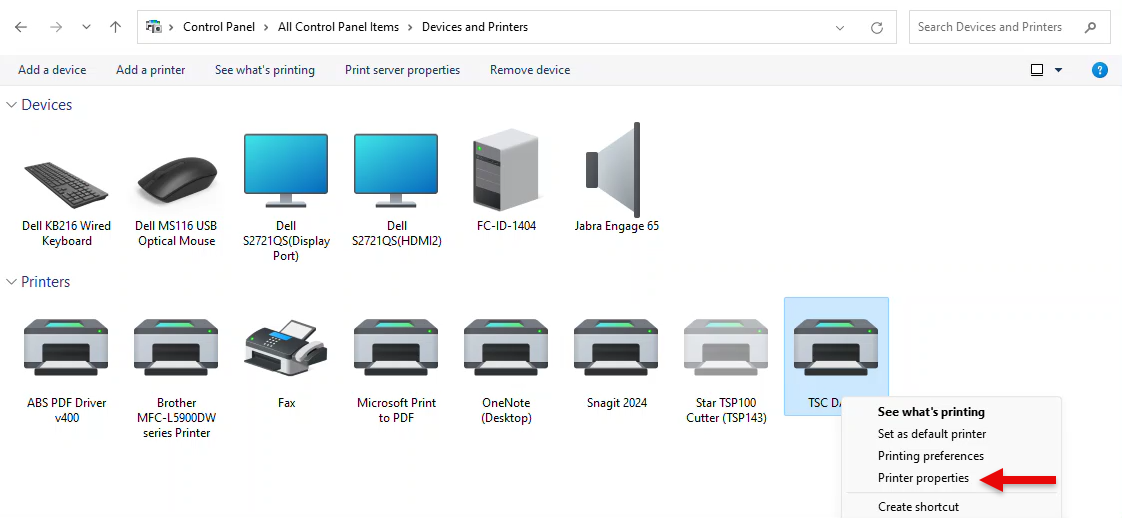Open recent locations dropdown in navigation
Viewport: 1122px width, 518px height.
[x=85, y=27]
